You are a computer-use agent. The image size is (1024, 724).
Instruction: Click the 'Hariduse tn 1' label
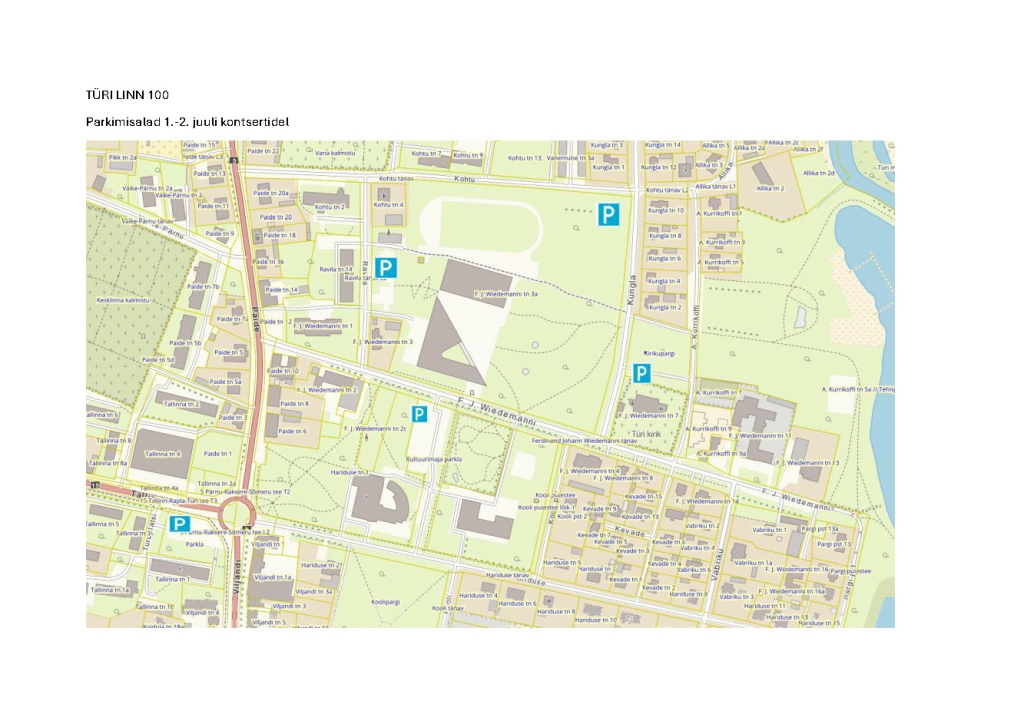tap(349, 472)
